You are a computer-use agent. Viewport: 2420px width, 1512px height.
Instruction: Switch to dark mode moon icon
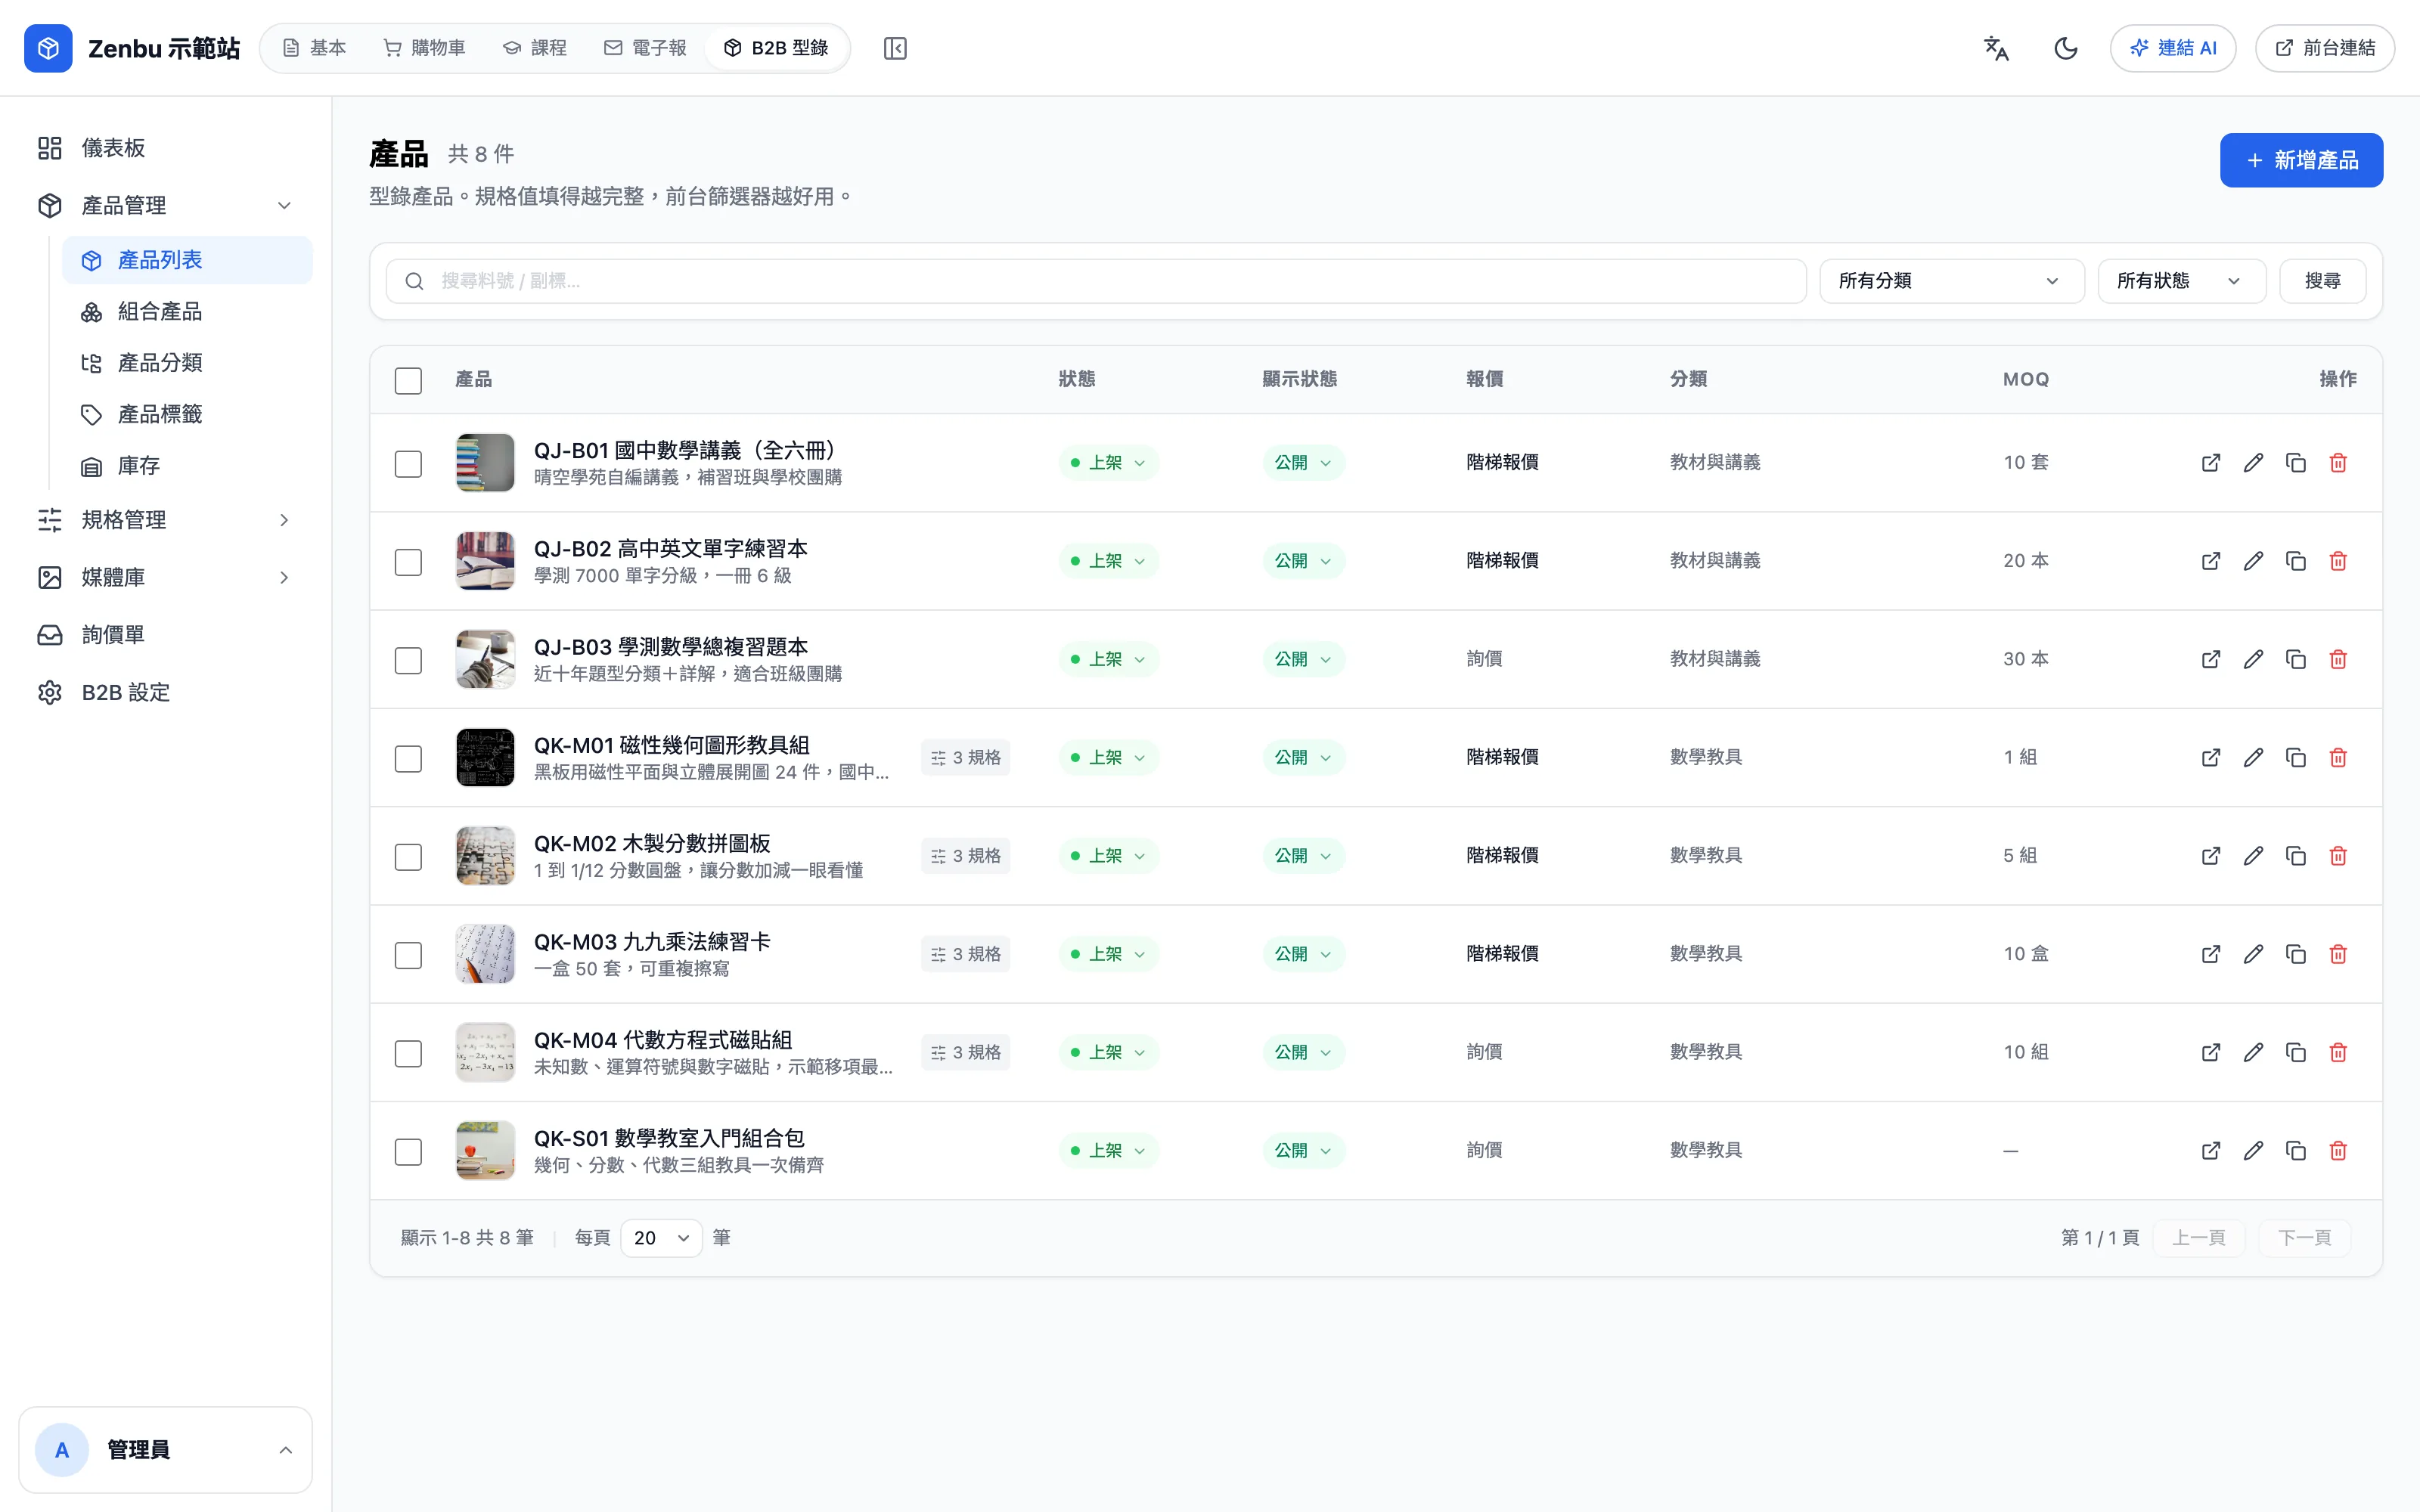click(2066, 48)
